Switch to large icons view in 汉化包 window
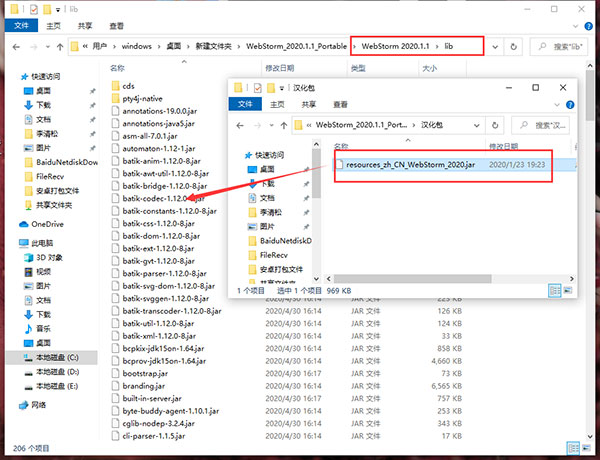 568,291
